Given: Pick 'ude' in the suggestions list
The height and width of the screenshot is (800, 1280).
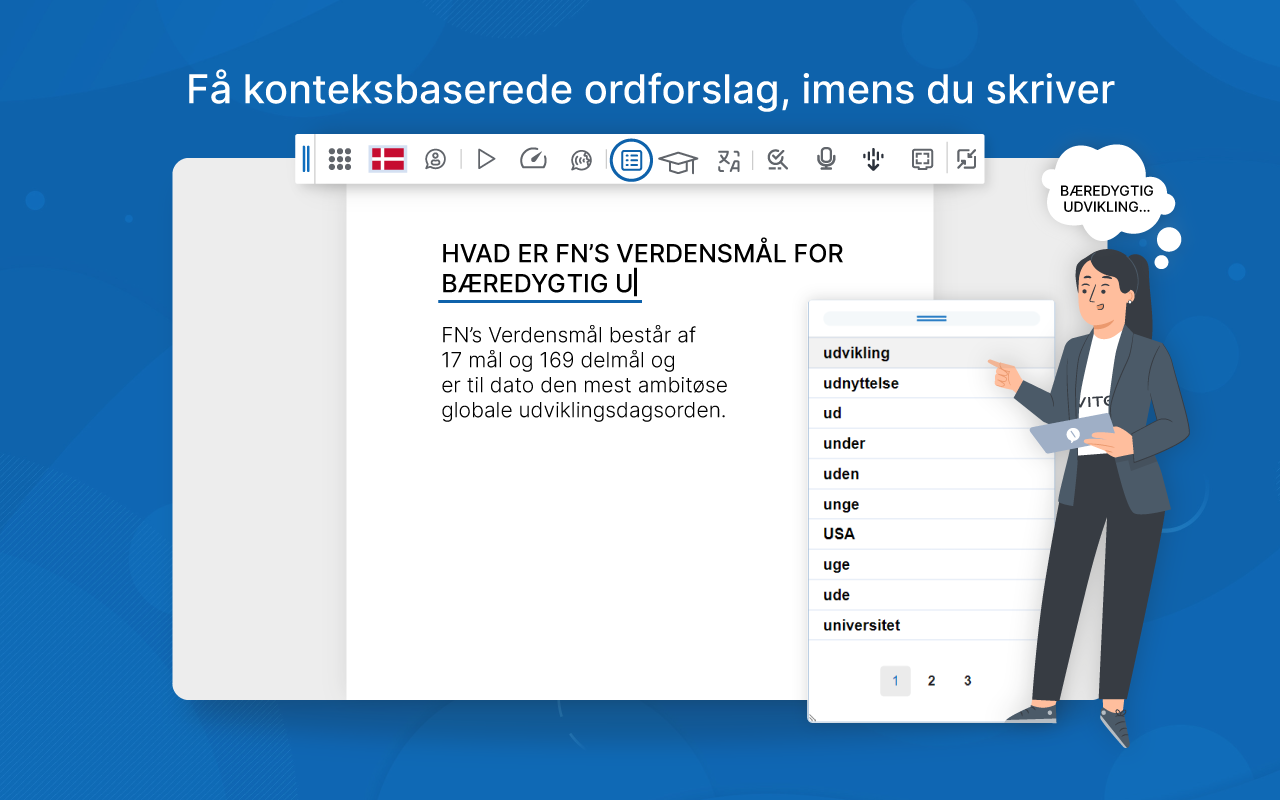Looking at the screenshot, I should click(x=931, y=595).
